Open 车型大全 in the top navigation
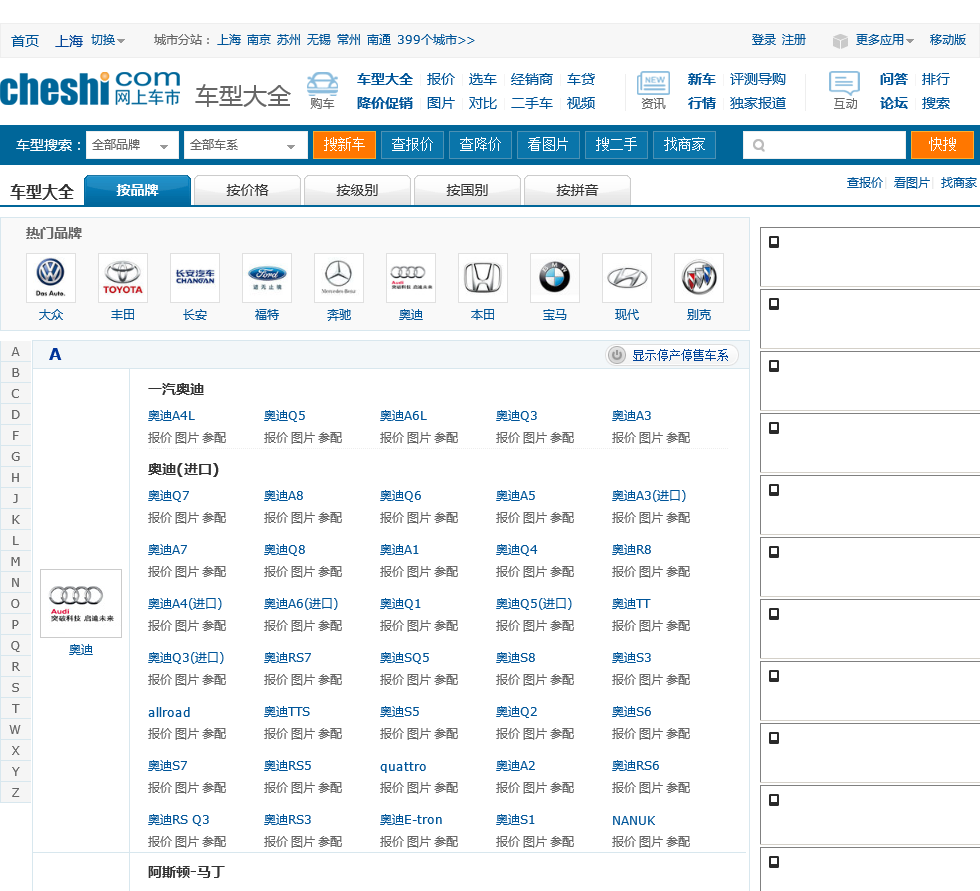980x891 pixels. 385,79
